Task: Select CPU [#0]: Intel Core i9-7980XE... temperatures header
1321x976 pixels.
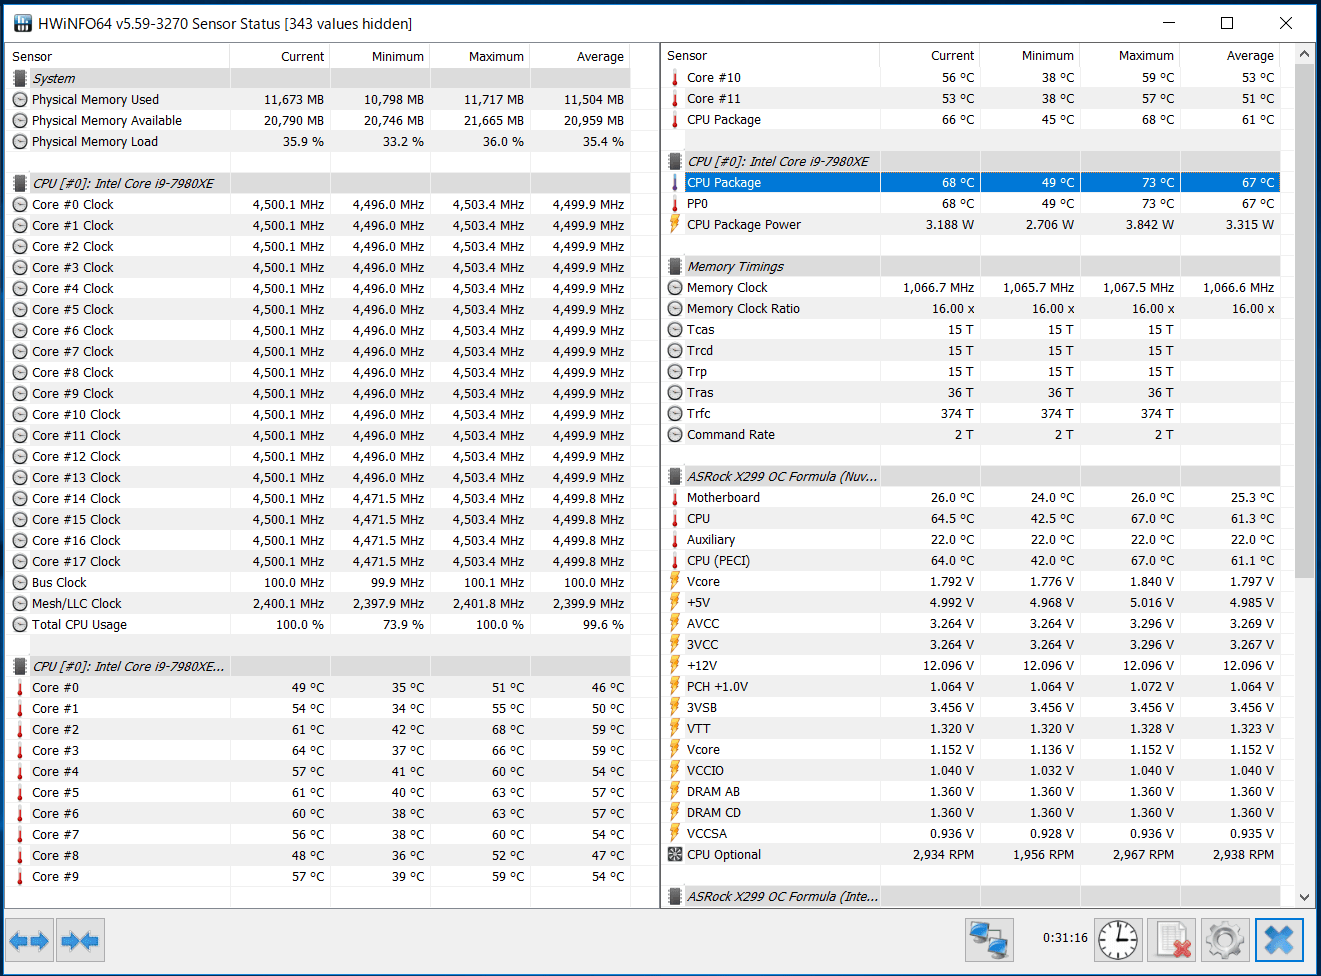Action: click(318, 666)
